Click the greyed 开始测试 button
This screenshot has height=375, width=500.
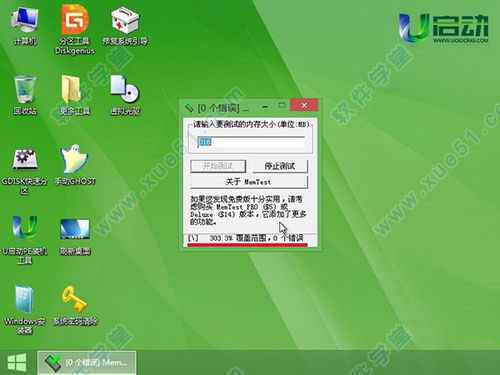[218, 166]
